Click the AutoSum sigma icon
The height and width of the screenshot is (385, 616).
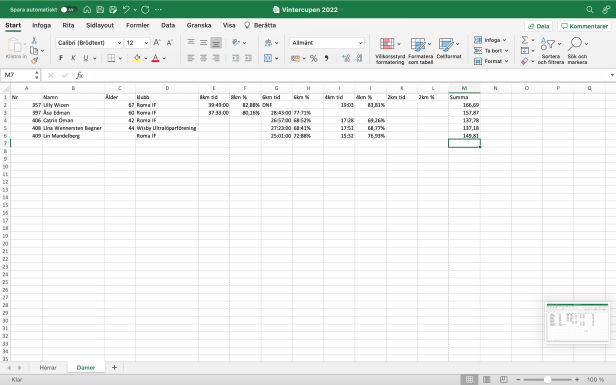525,40
